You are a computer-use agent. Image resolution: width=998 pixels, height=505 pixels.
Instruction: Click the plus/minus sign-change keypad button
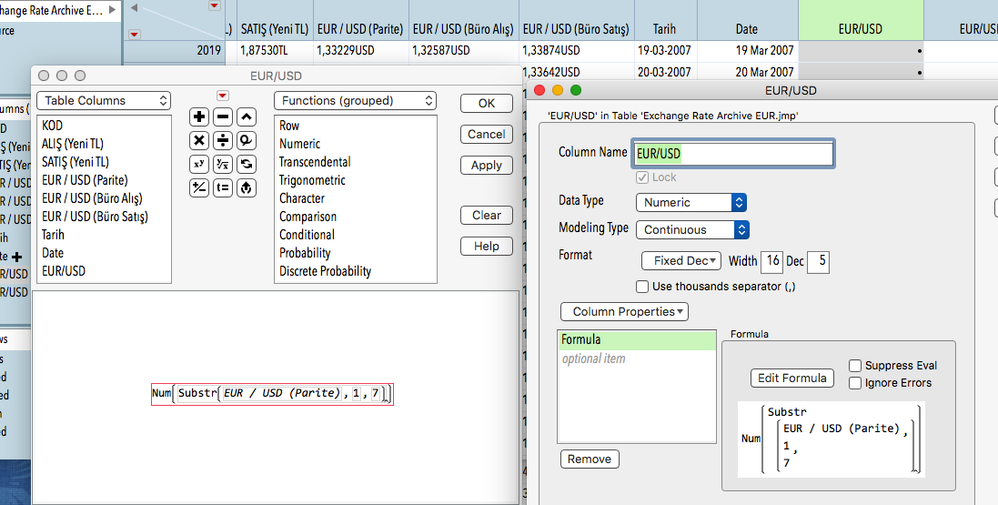point(199,188)
